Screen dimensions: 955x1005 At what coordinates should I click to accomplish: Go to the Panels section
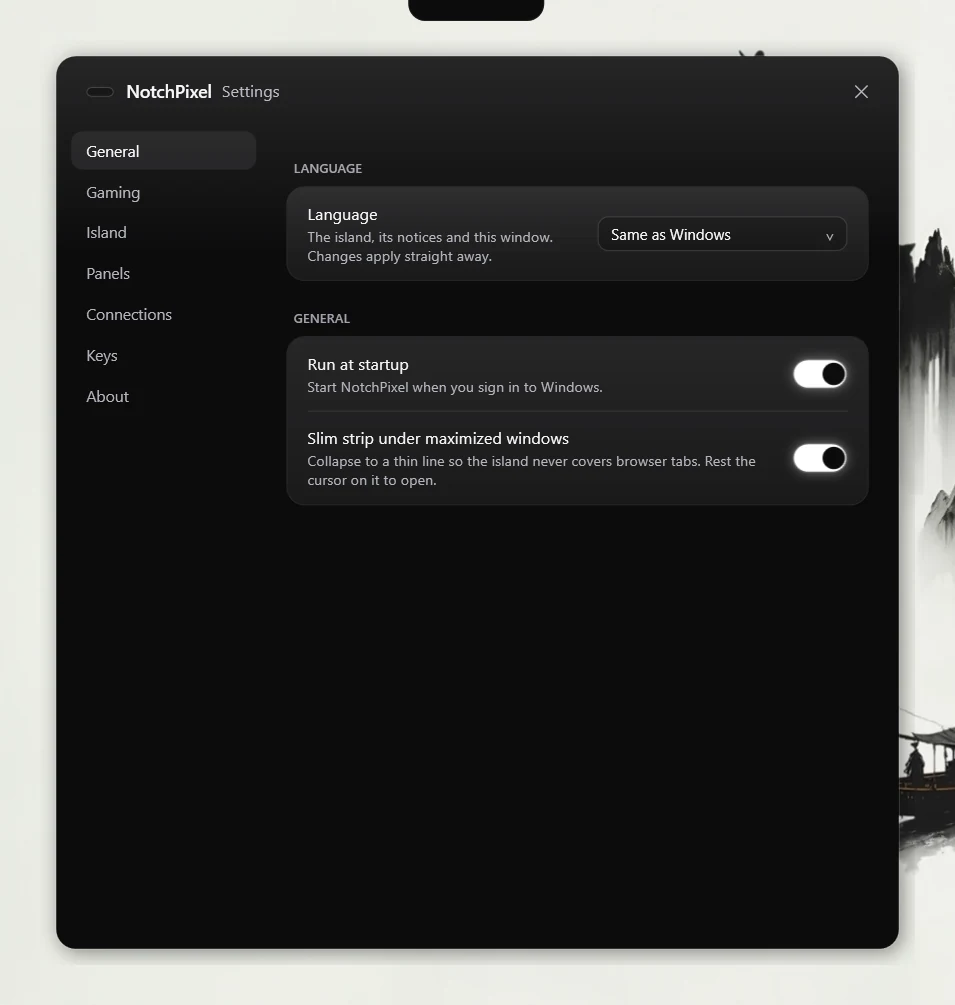click(x=163, y=274)
